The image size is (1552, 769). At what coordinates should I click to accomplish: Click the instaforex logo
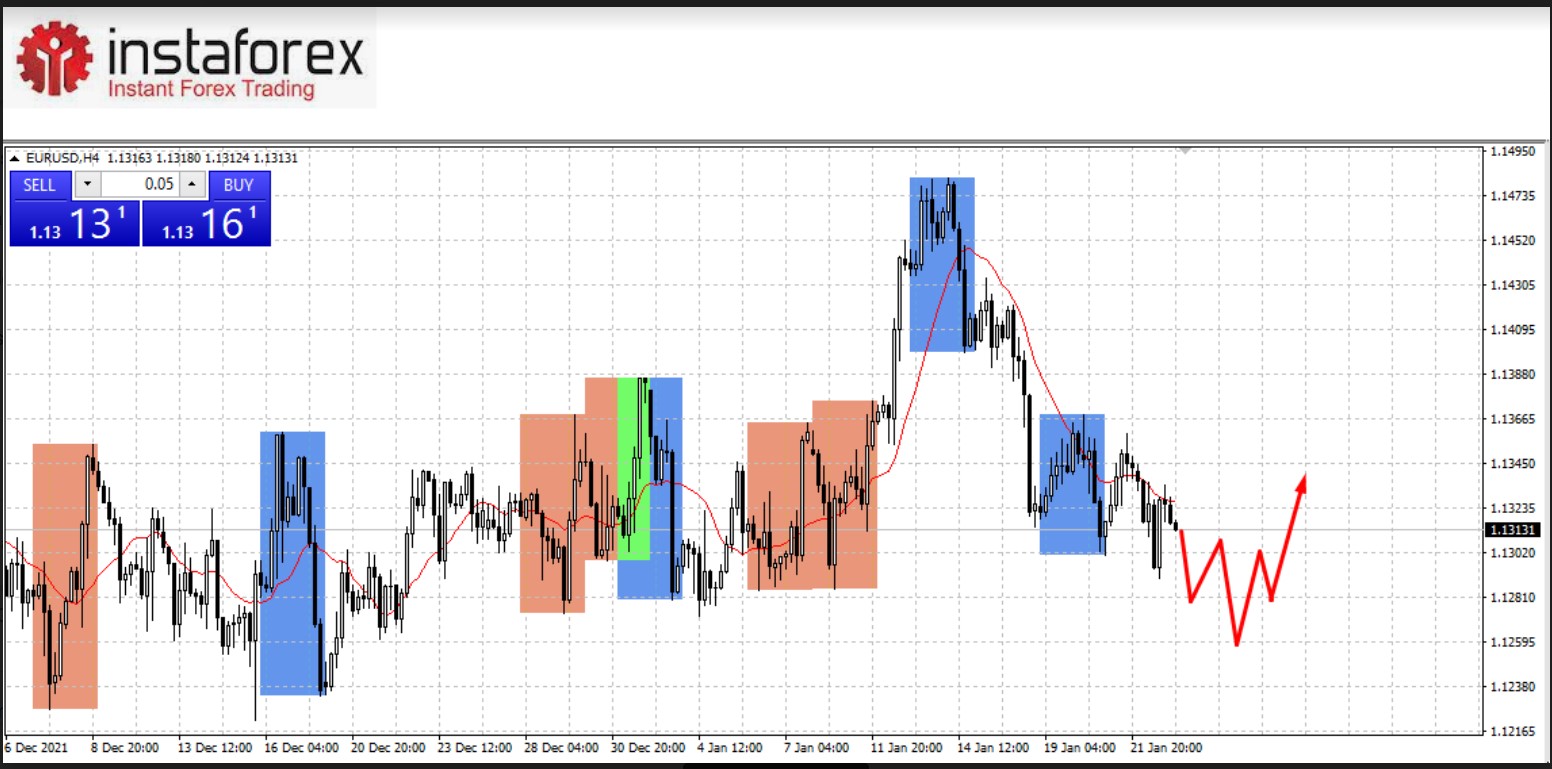(x=190, y=60)
